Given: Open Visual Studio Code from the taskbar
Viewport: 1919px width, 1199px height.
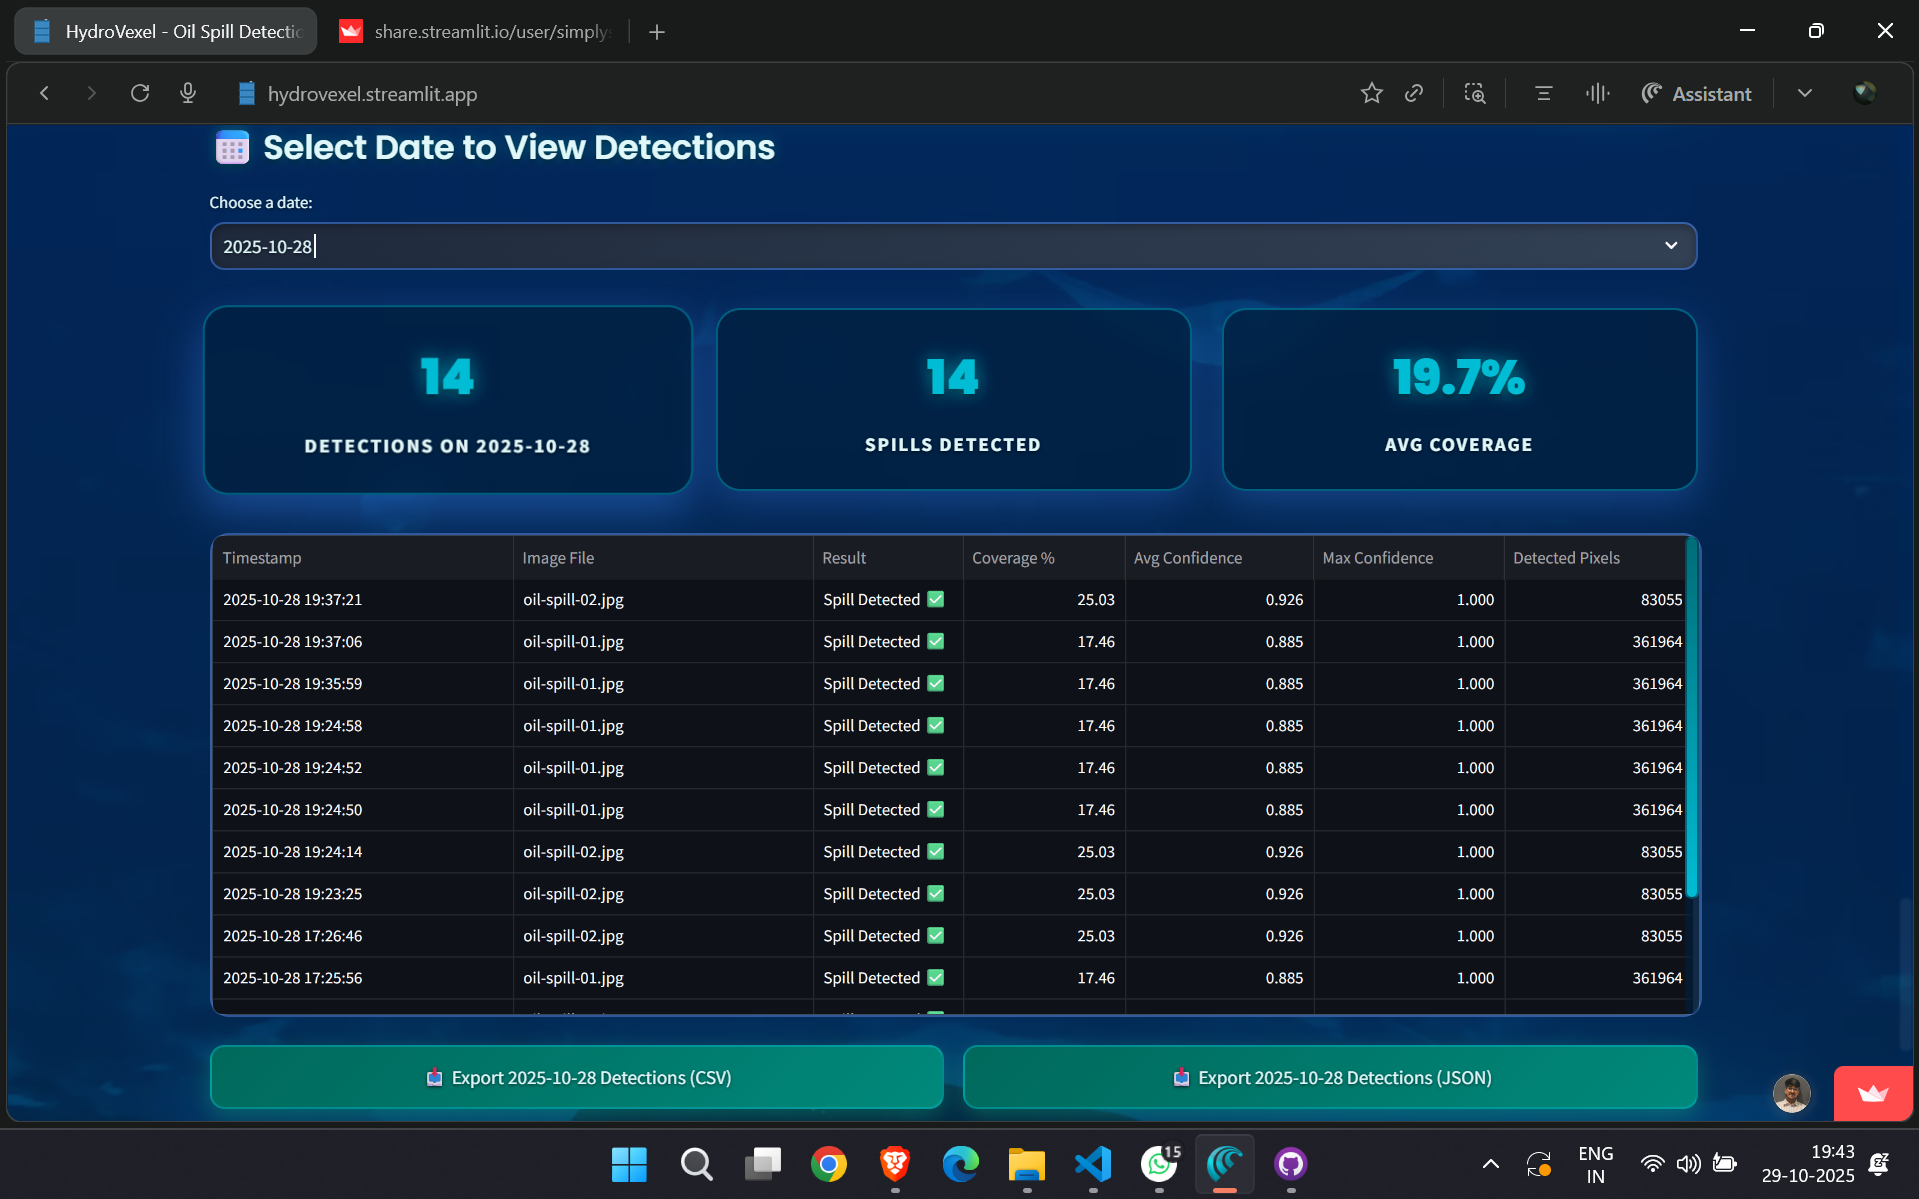Looking at the screenshot, I should [1093, 1164].
